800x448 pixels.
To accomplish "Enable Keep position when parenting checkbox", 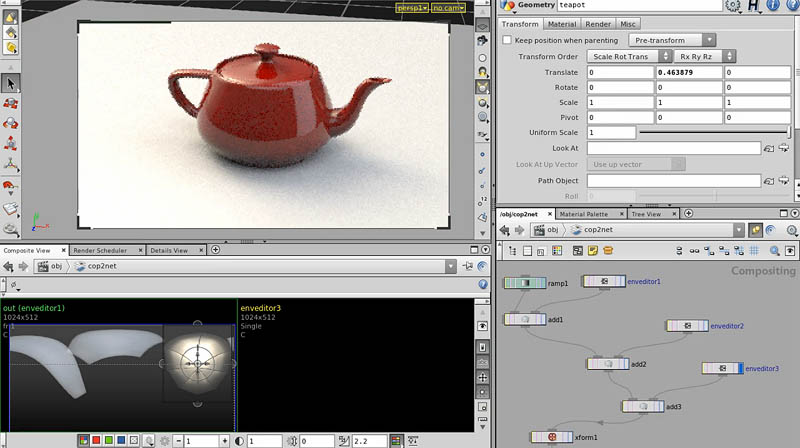I will [506, 40].
